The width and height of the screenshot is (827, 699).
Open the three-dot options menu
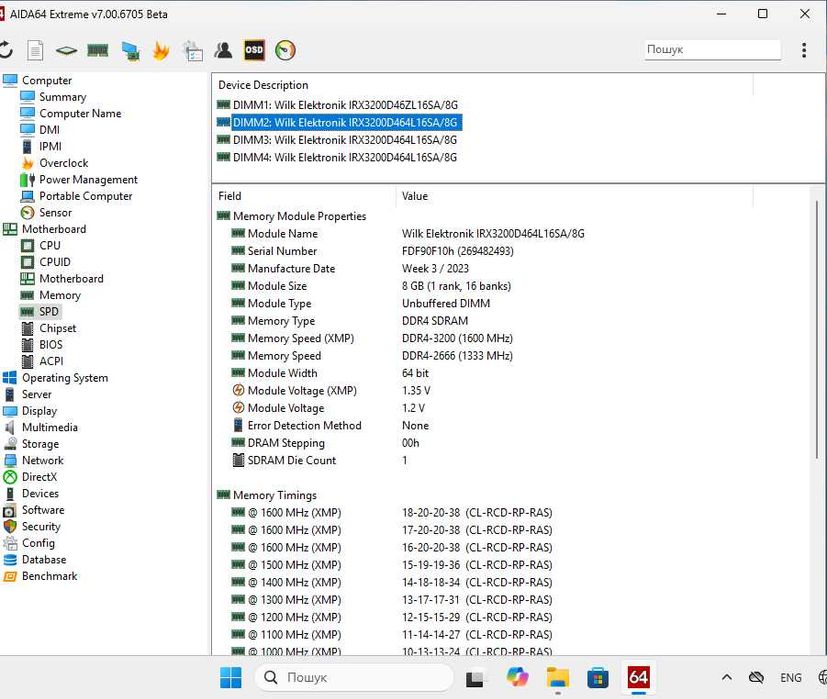804,50
